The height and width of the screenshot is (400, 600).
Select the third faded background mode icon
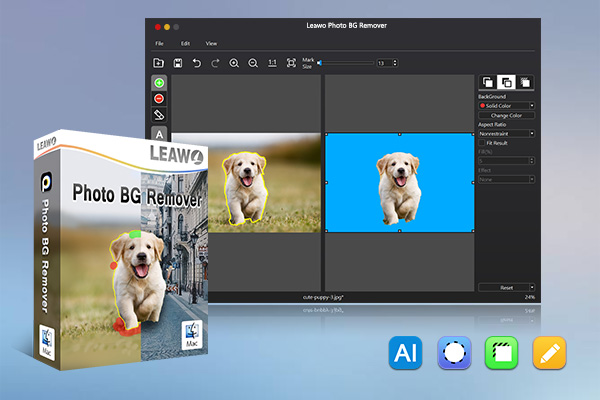525,82
